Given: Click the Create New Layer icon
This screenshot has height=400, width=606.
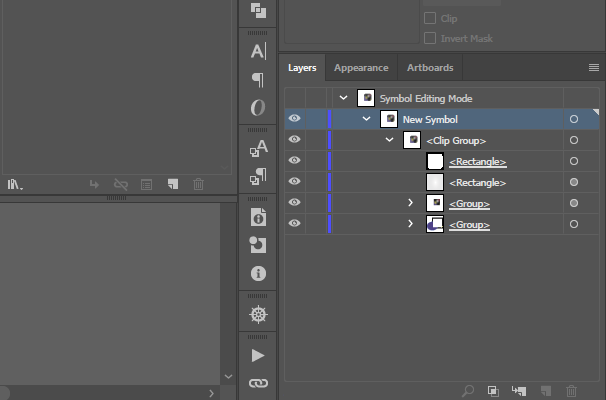Looking at the screenshot, I should [x=546, y=391].
